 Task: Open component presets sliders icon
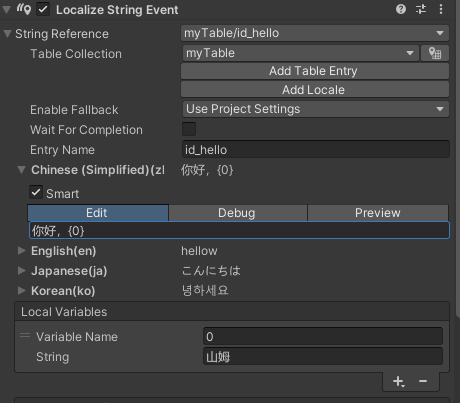pyautogui.click(x=421, y=9)
